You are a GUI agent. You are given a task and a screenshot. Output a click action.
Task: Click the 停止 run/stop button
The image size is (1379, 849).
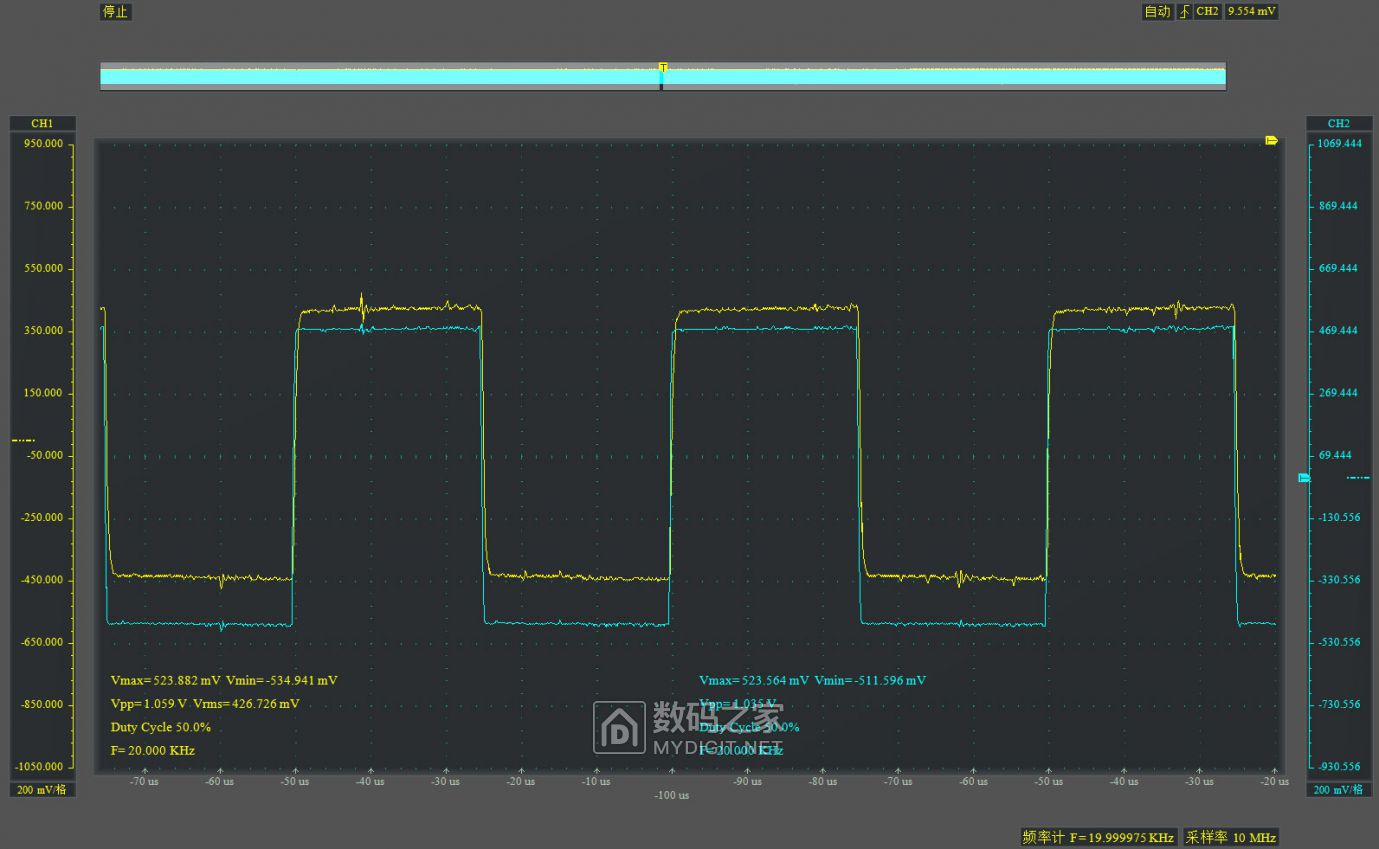point(116,12)
